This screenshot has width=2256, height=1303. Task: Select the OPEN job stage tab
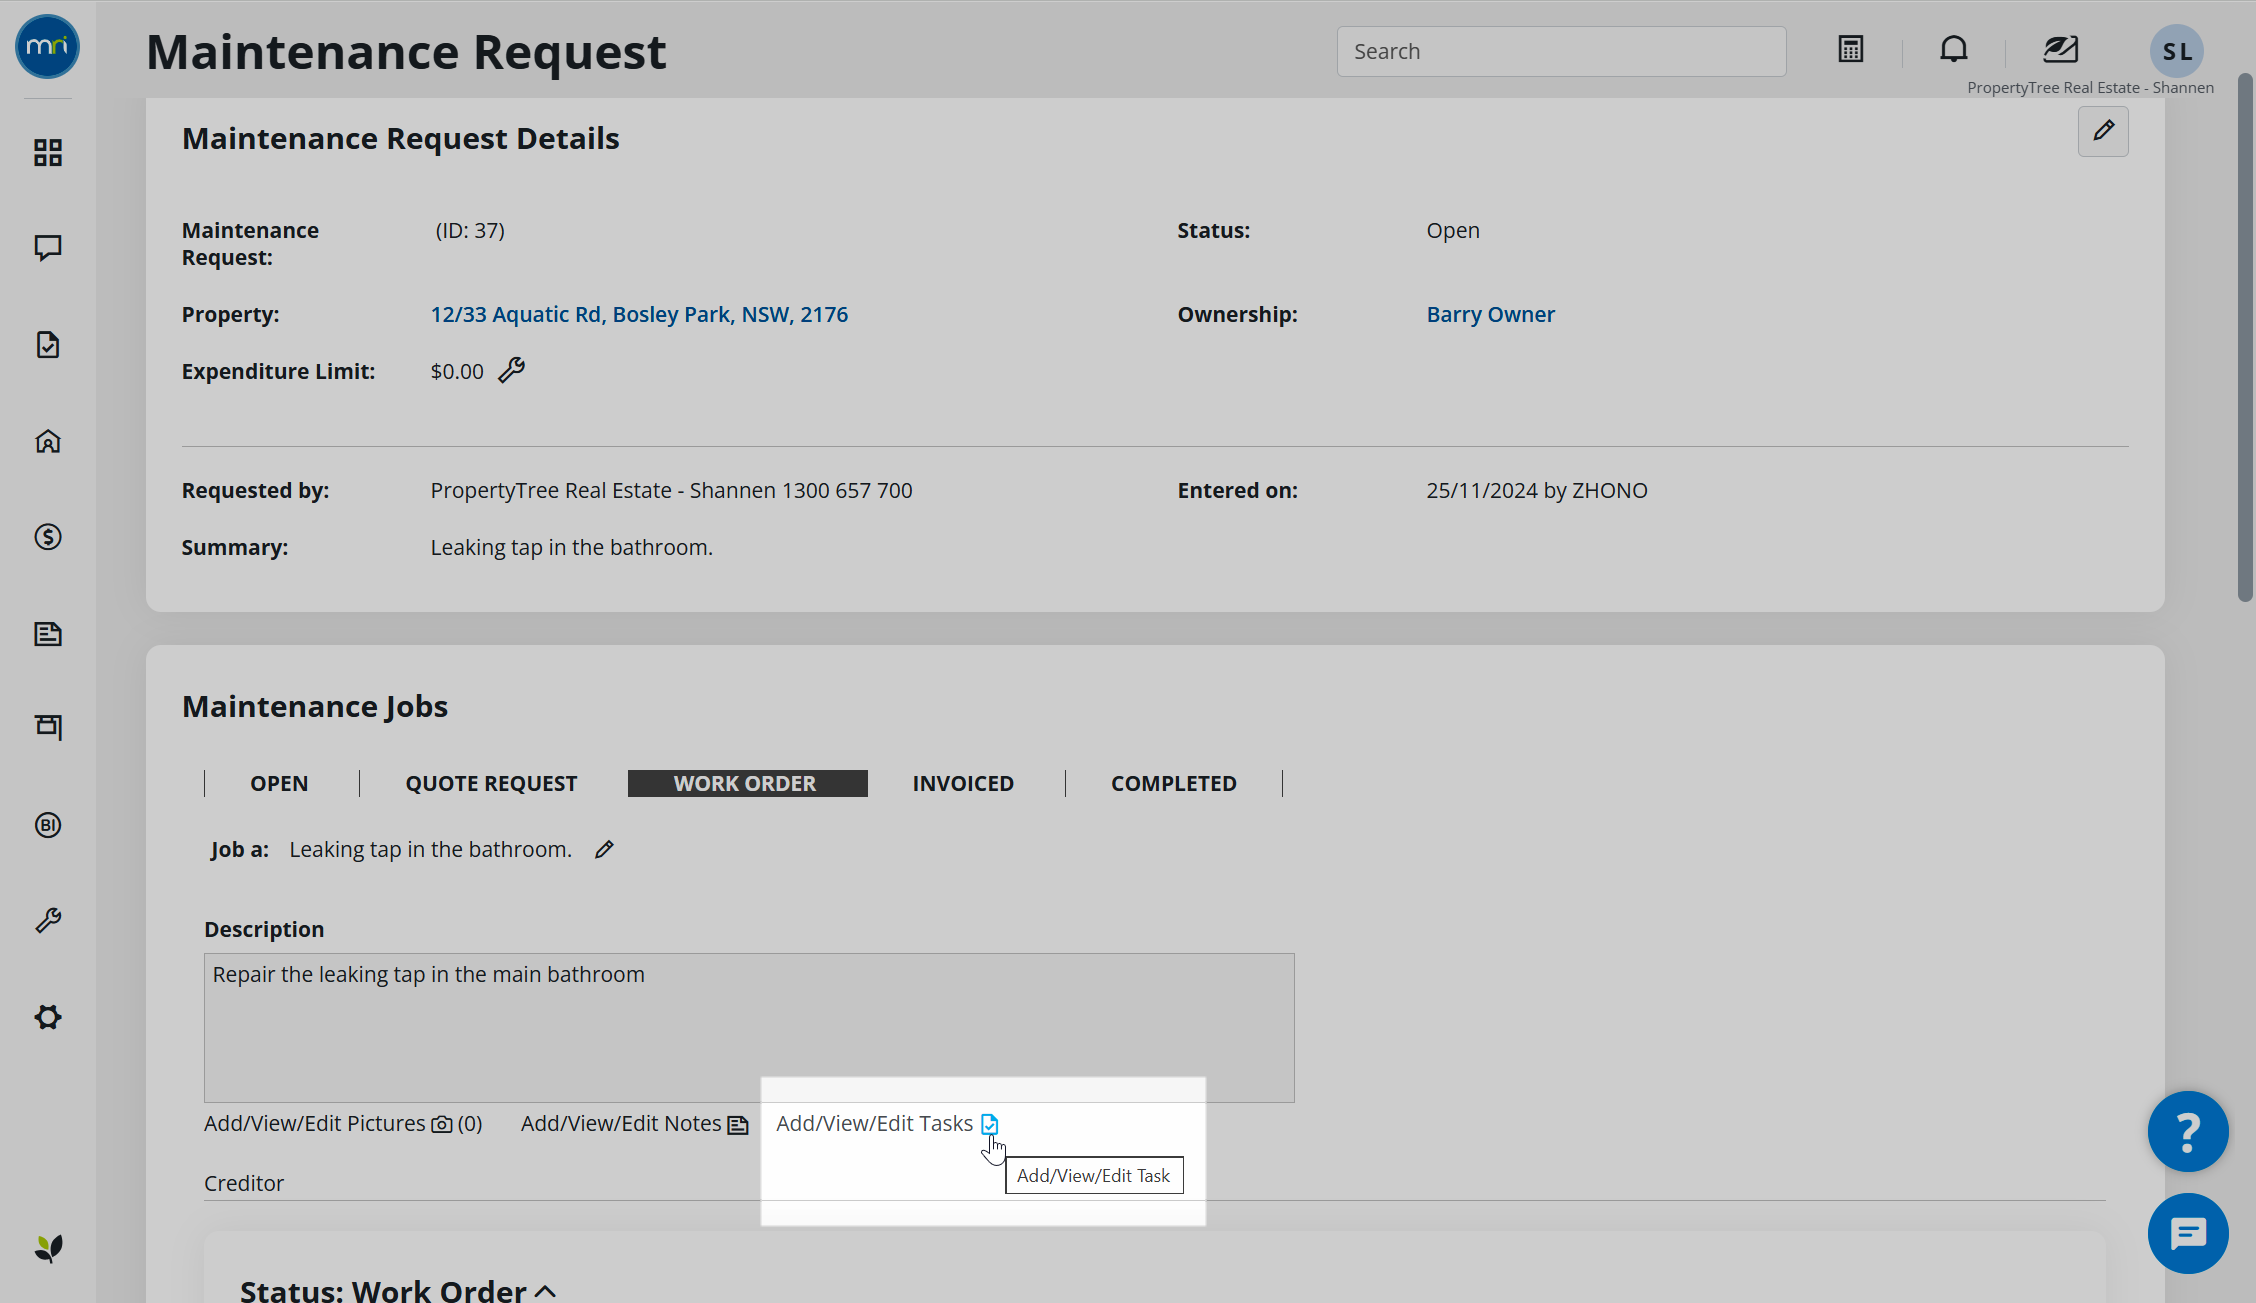point(279,783)
